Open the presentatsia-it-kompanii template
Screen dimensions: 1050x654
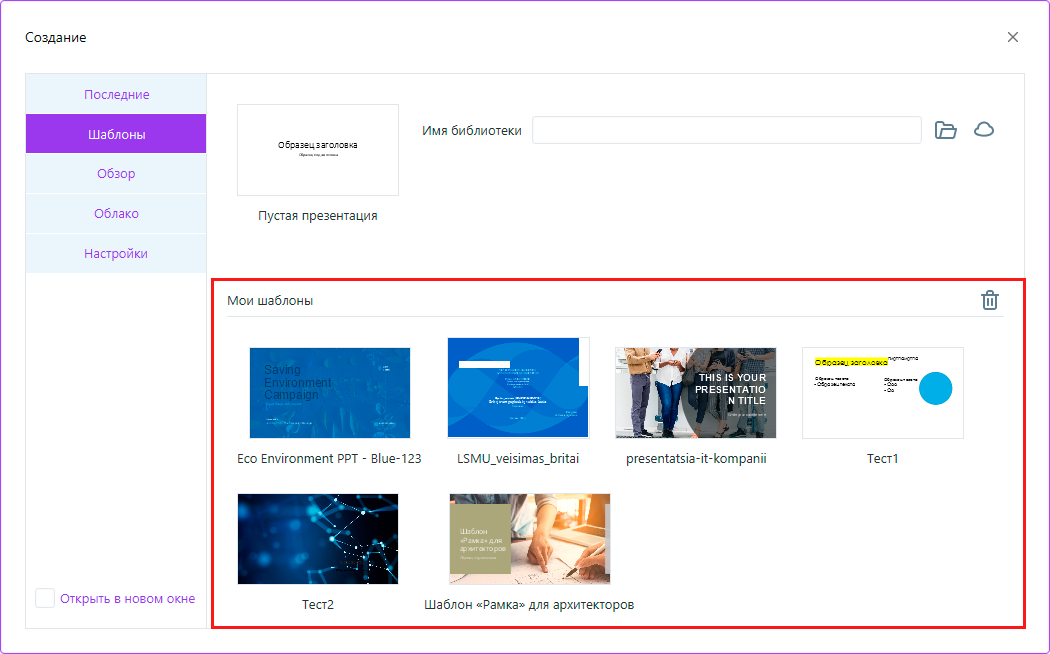pyautogui.click(x=695, y=392)
